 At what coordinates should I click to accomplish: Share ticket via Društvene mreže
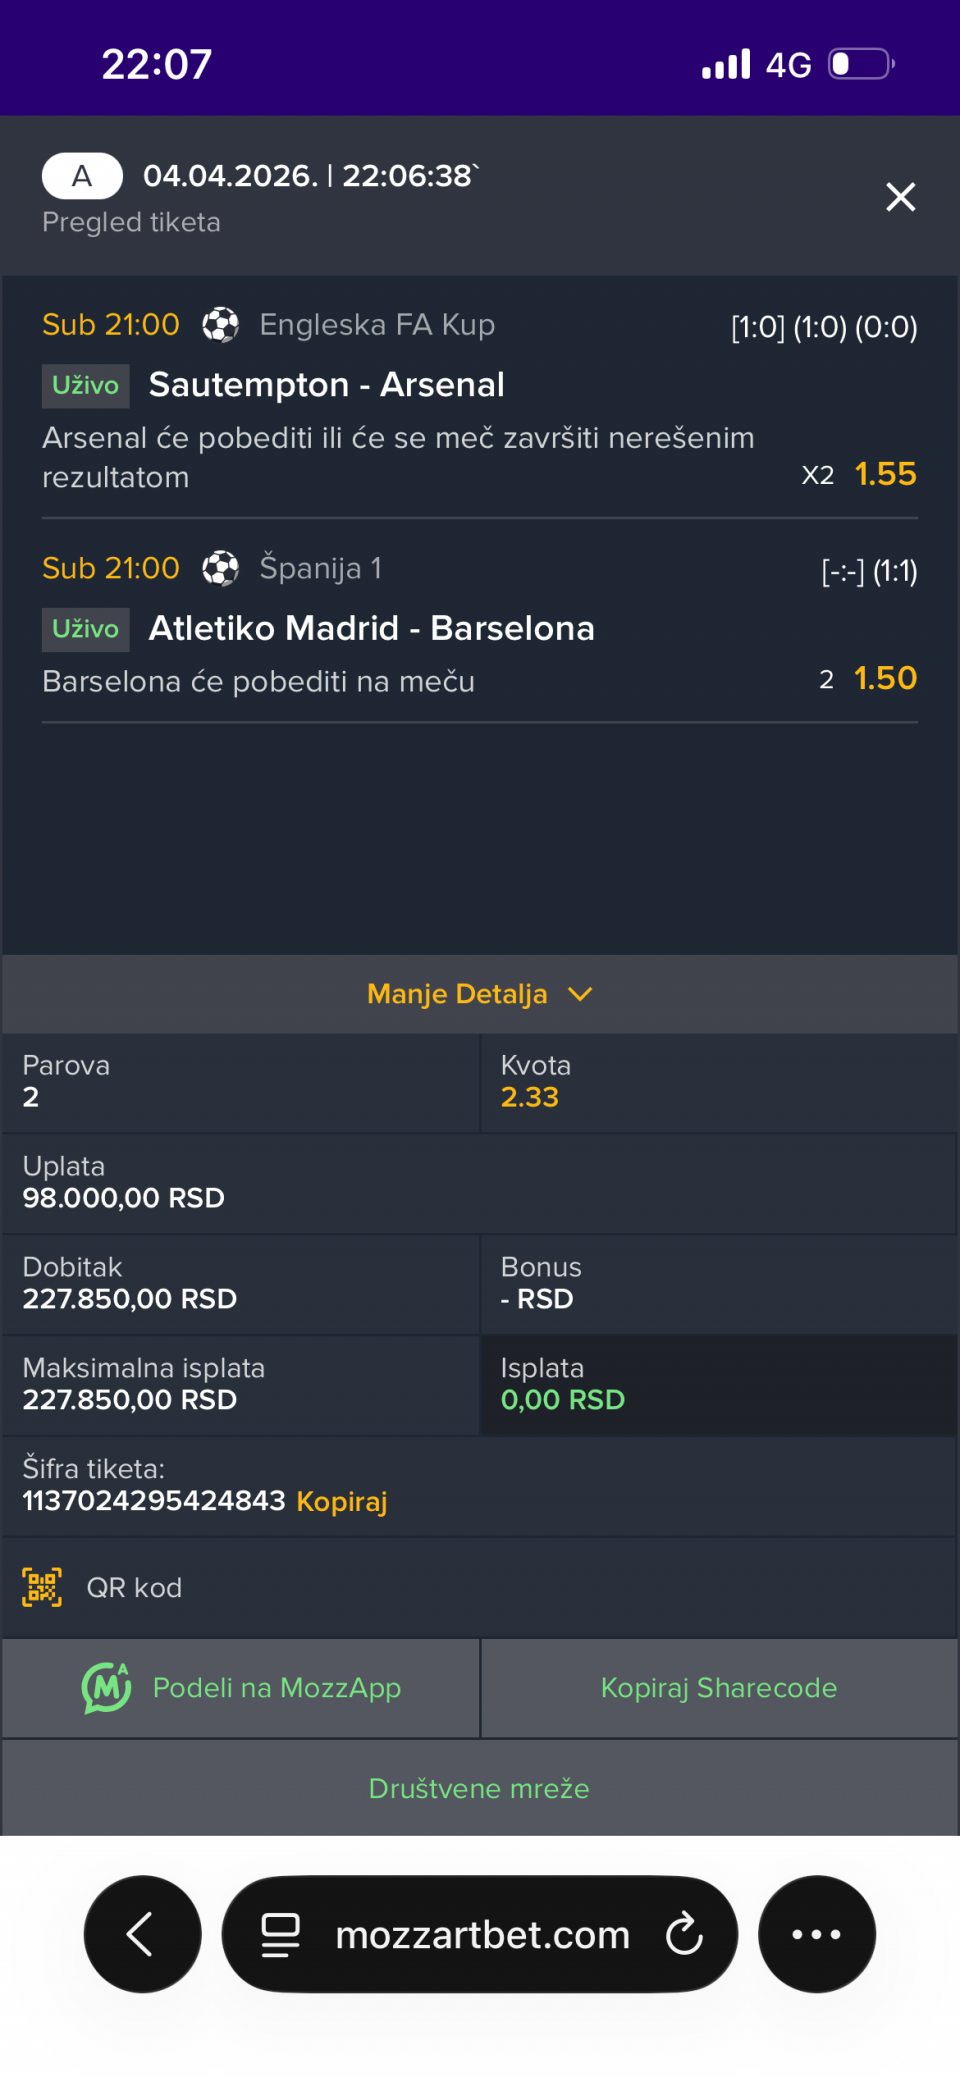[479, 1788]
